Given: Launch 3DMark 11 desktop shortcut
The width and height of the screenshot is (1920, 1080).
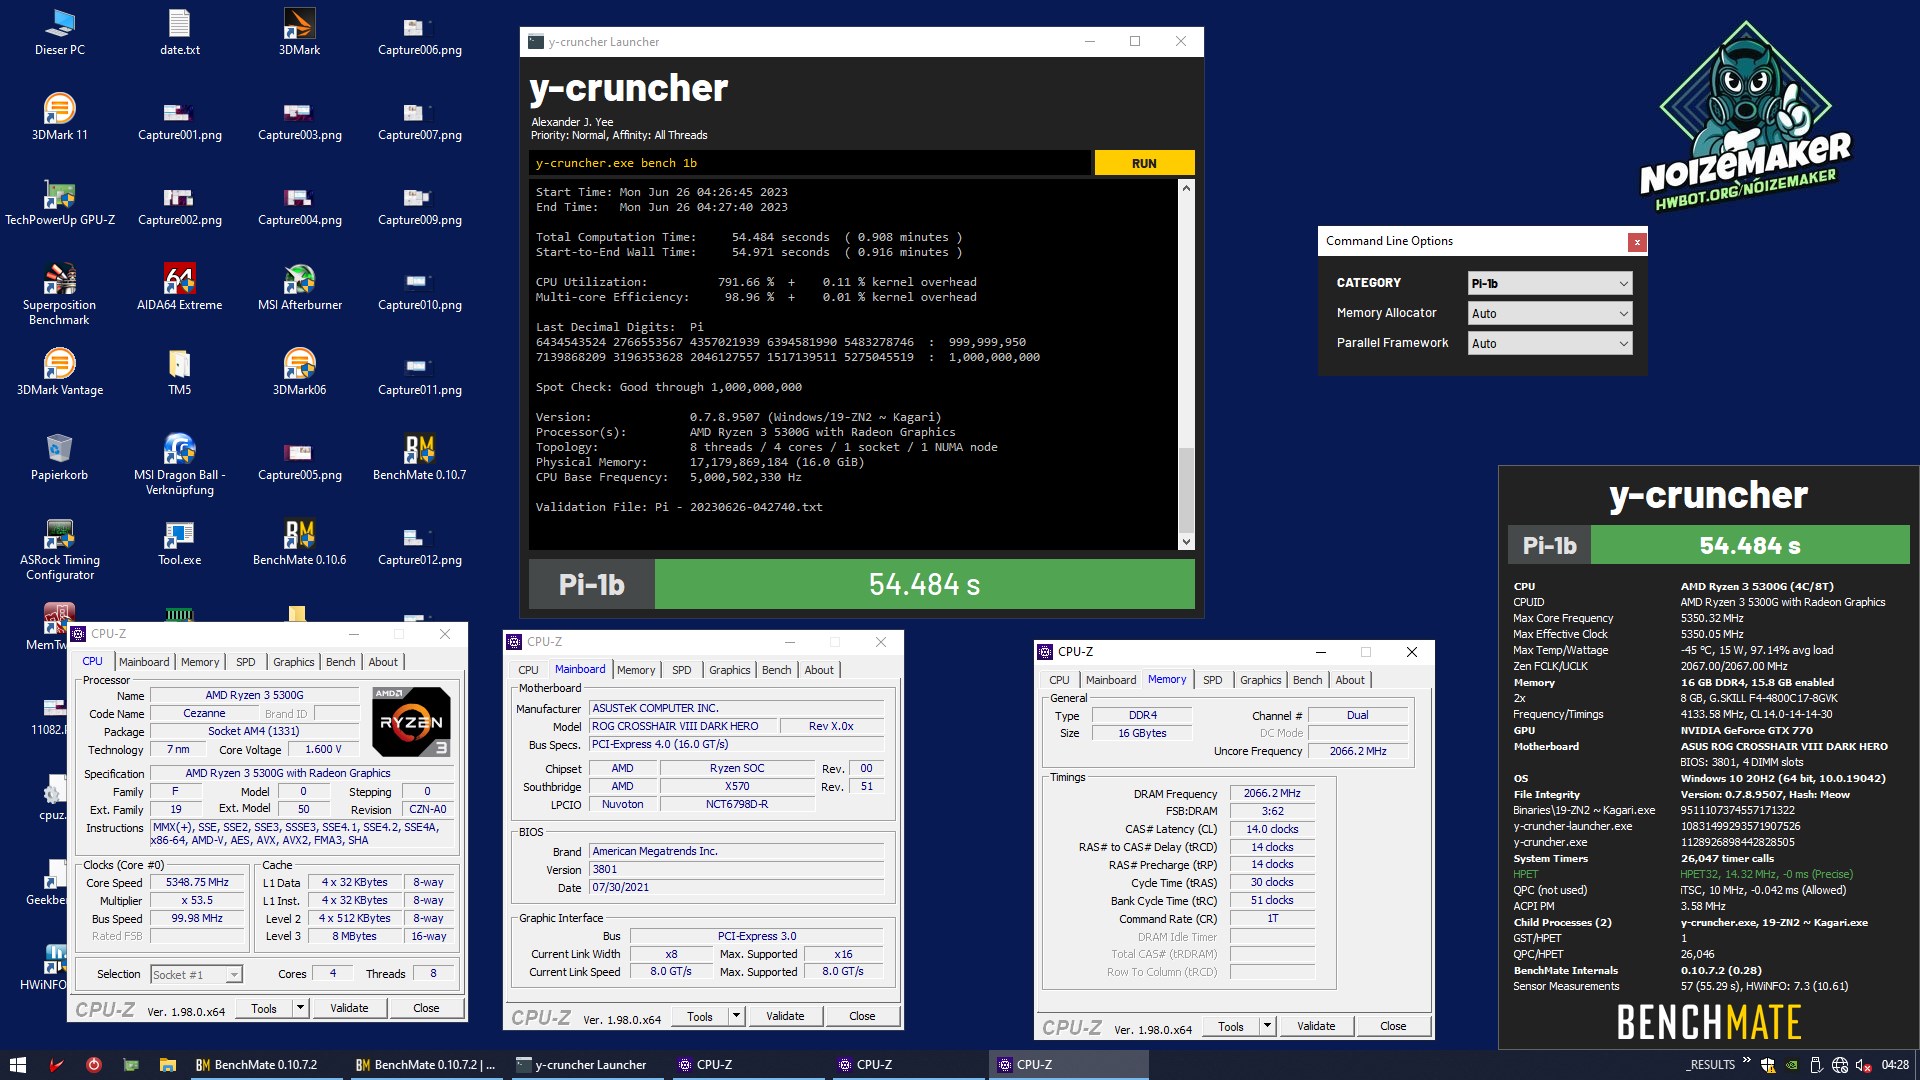Looking at the screenshot, I should click(x=60, y=117).
